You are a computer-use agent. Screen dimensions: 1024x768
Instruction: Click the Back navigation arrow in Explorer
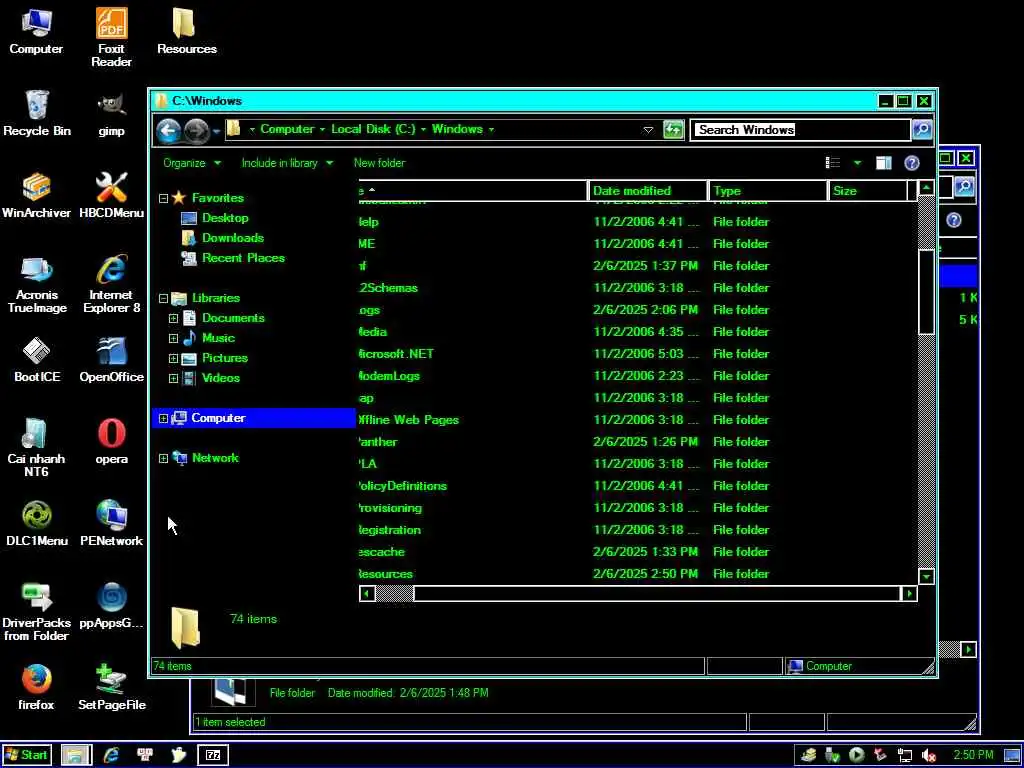[x=168, y=131]
